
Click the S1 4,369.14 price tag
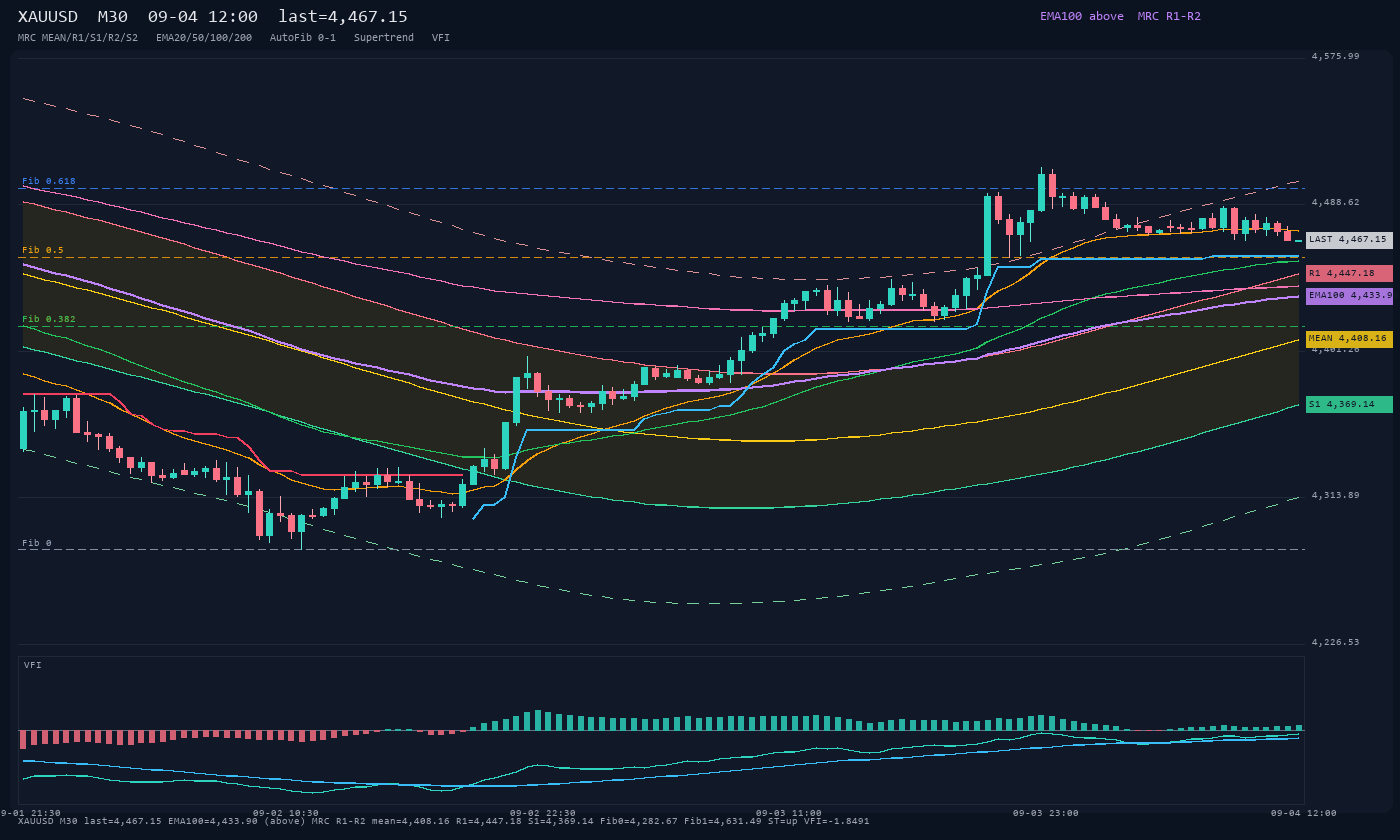click(x=1349, y=405)
